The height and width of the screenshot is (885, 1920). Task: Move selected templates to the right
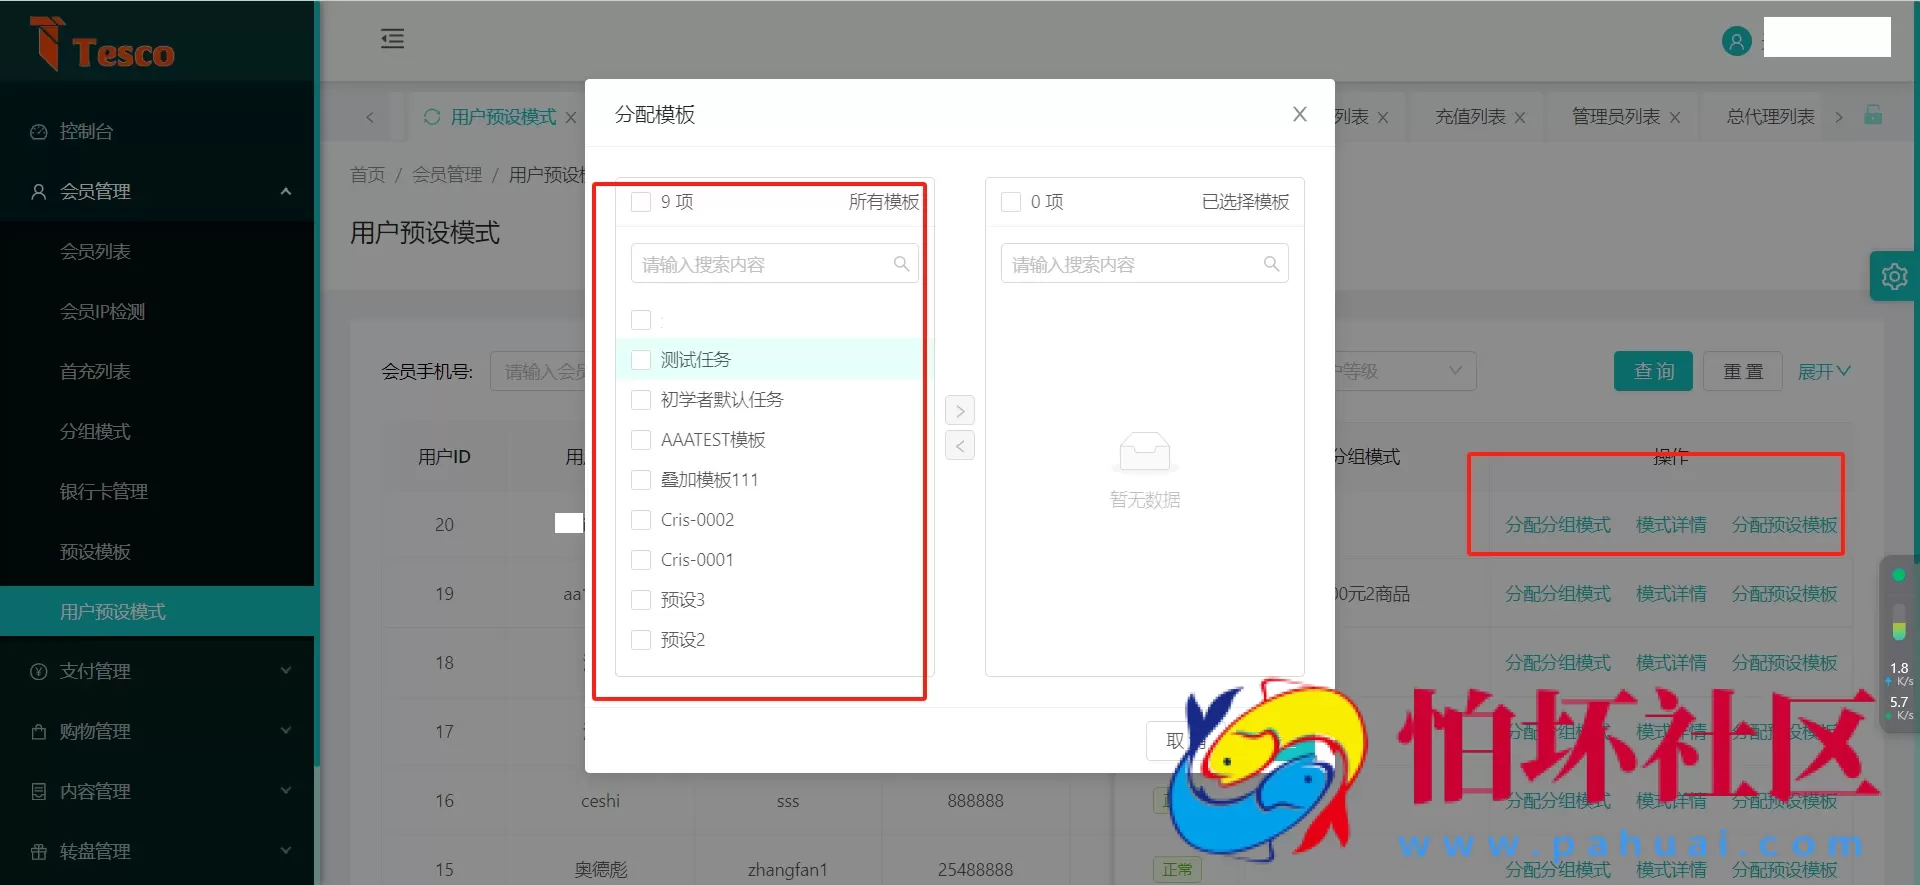coord(960,410)
